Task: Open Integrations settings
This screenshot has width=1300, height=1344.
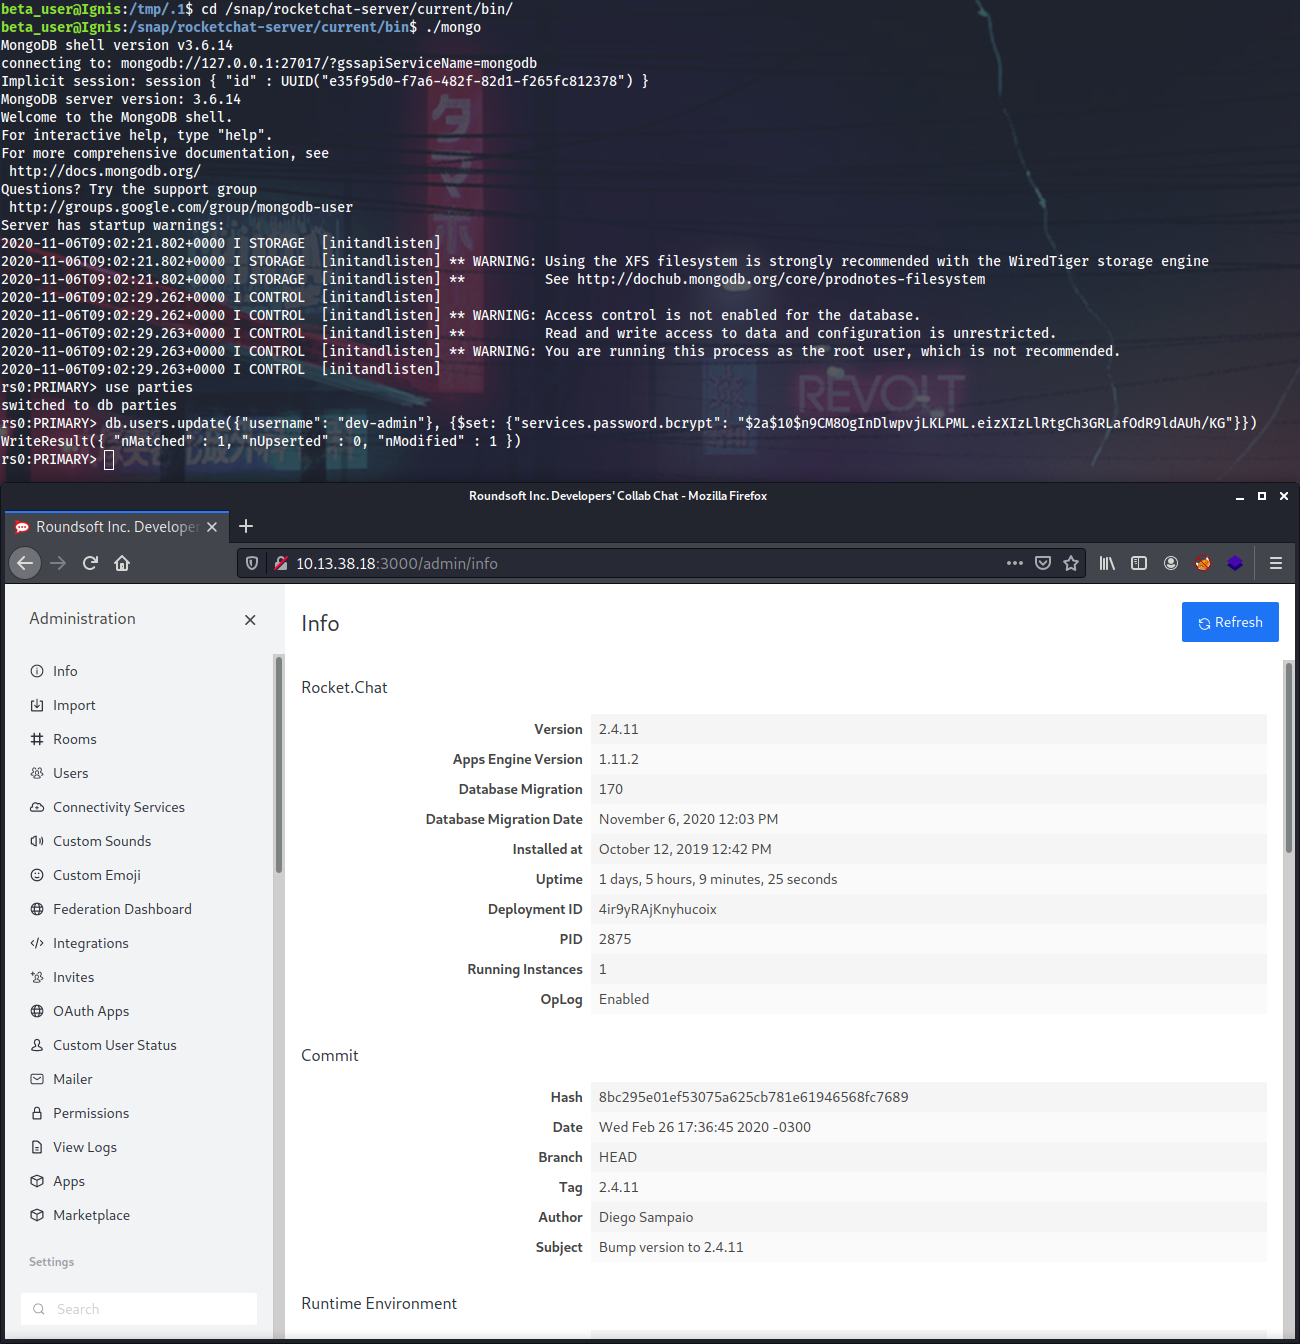Action: [91, 942]
